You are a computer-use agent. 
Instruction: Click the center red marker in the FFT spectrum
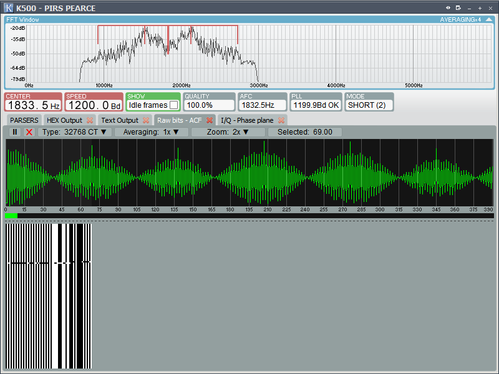coord(168,39)
